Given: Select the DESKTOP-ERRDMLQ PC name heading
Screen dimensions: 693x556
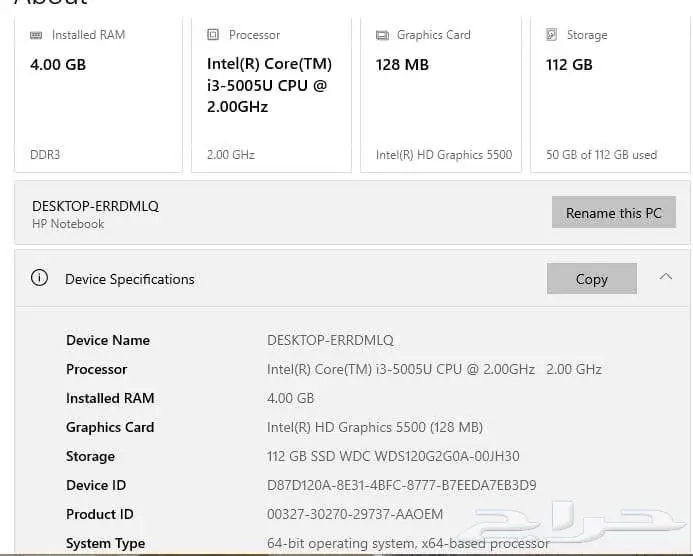Looking at the screenshot, I should 95,206.
